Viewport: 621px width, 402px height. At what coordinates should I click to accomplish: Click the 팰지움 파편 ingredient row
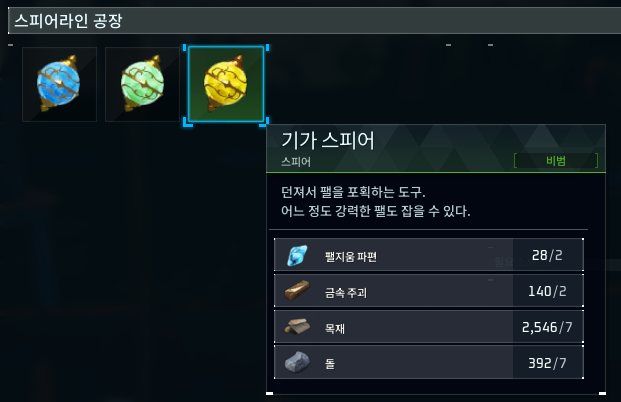[429, 255]
